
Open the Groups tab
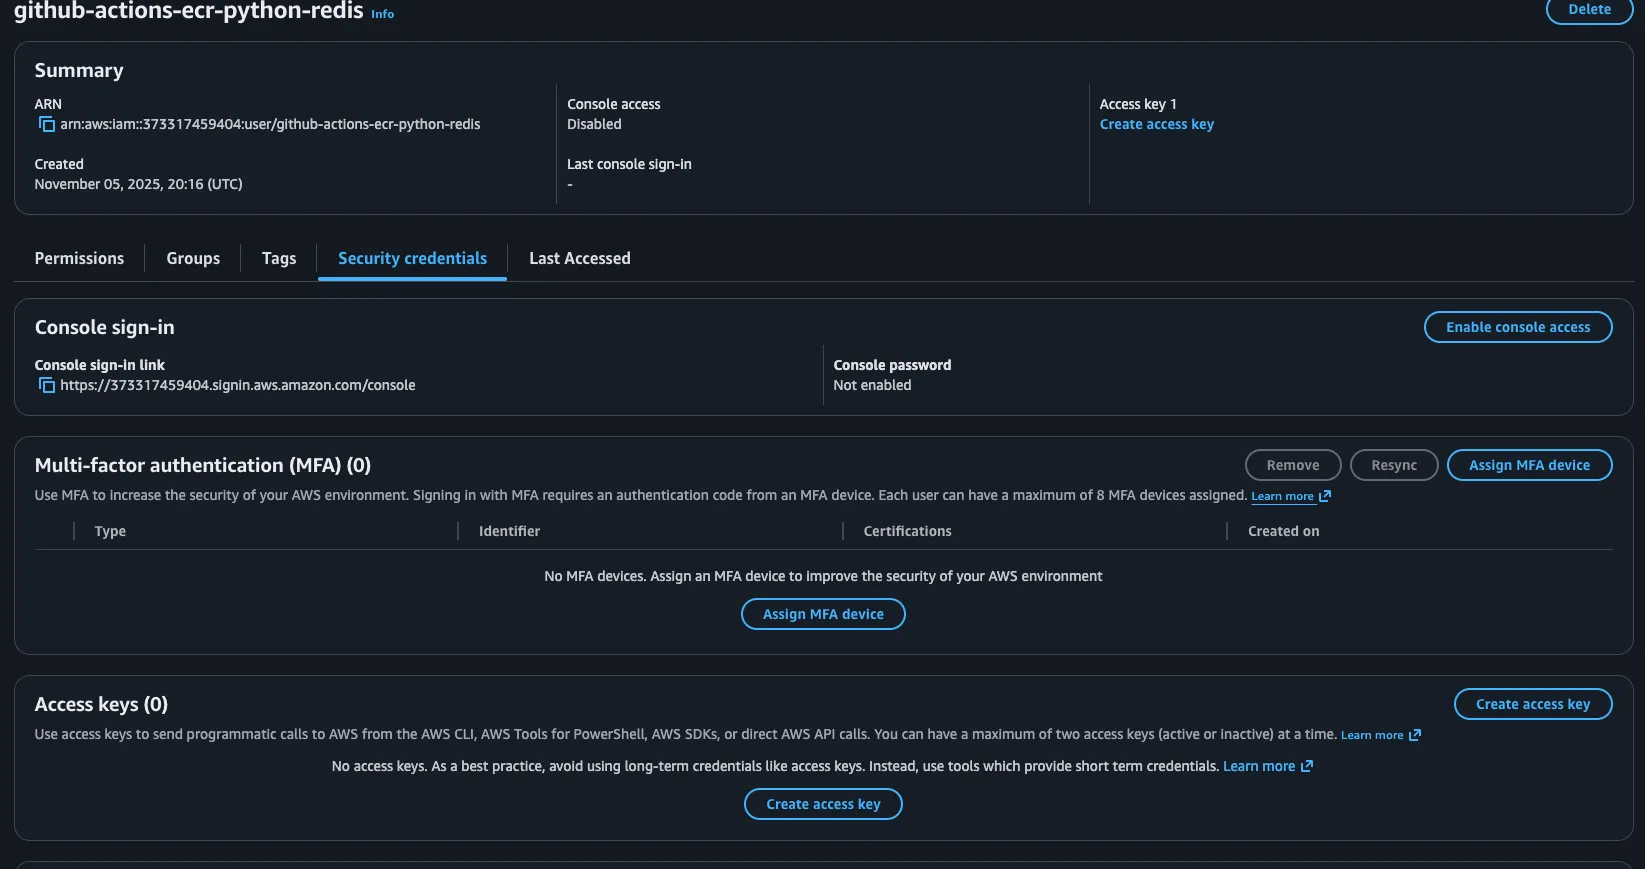193,258
